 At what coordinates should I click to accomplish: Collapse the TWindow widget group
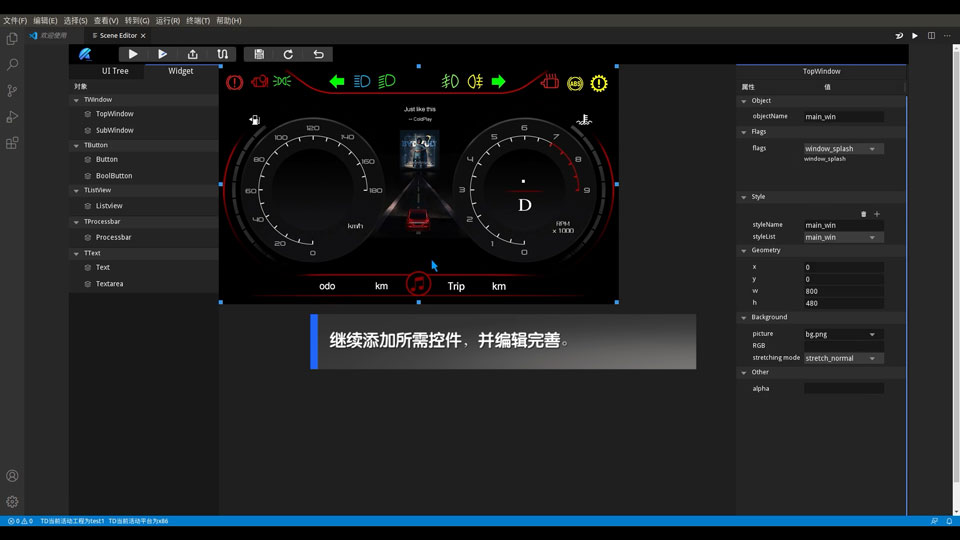[x=76, y=100]
